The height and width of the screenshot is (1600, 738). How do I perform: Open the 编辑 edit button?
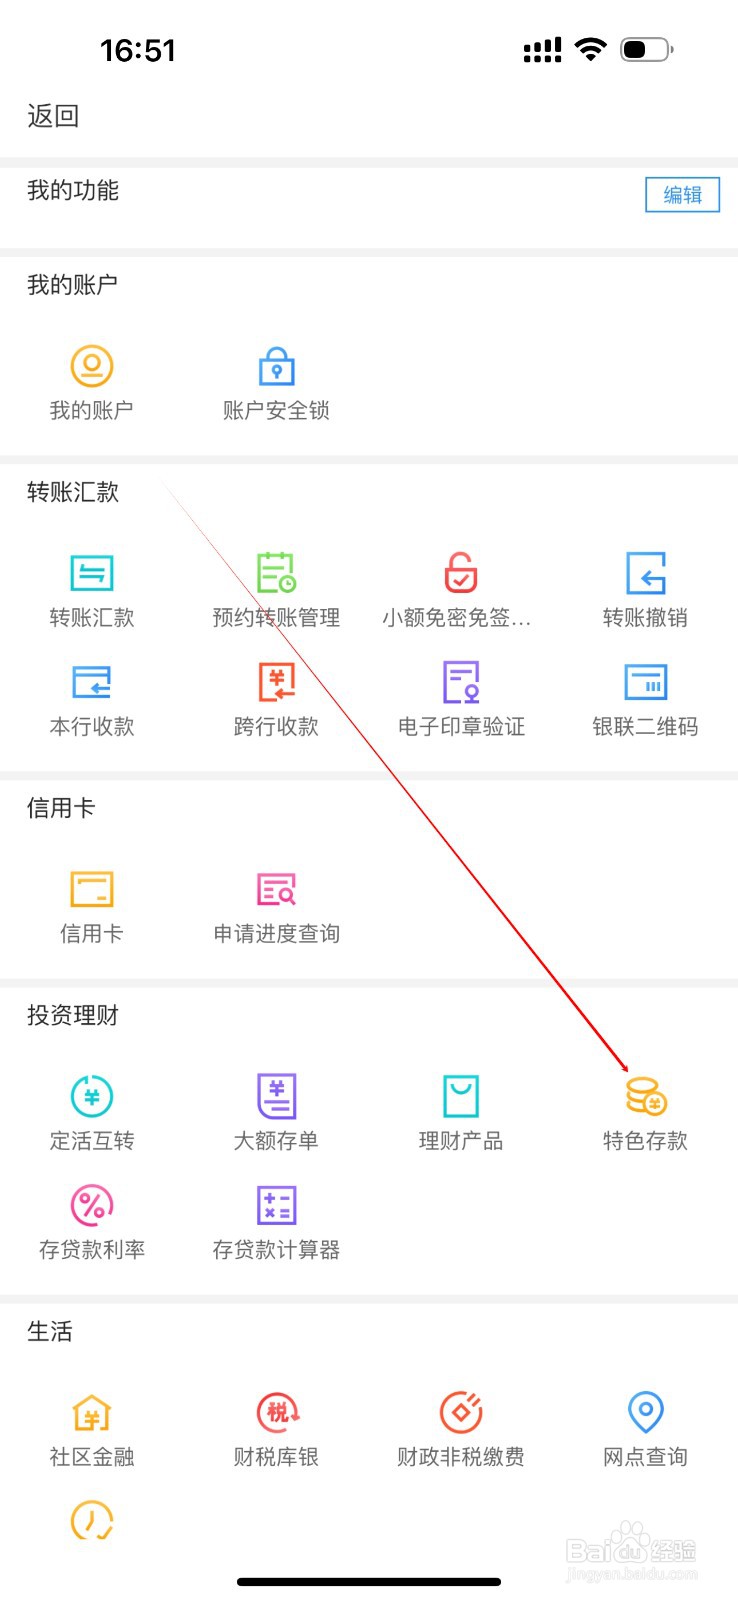[683, 195]
